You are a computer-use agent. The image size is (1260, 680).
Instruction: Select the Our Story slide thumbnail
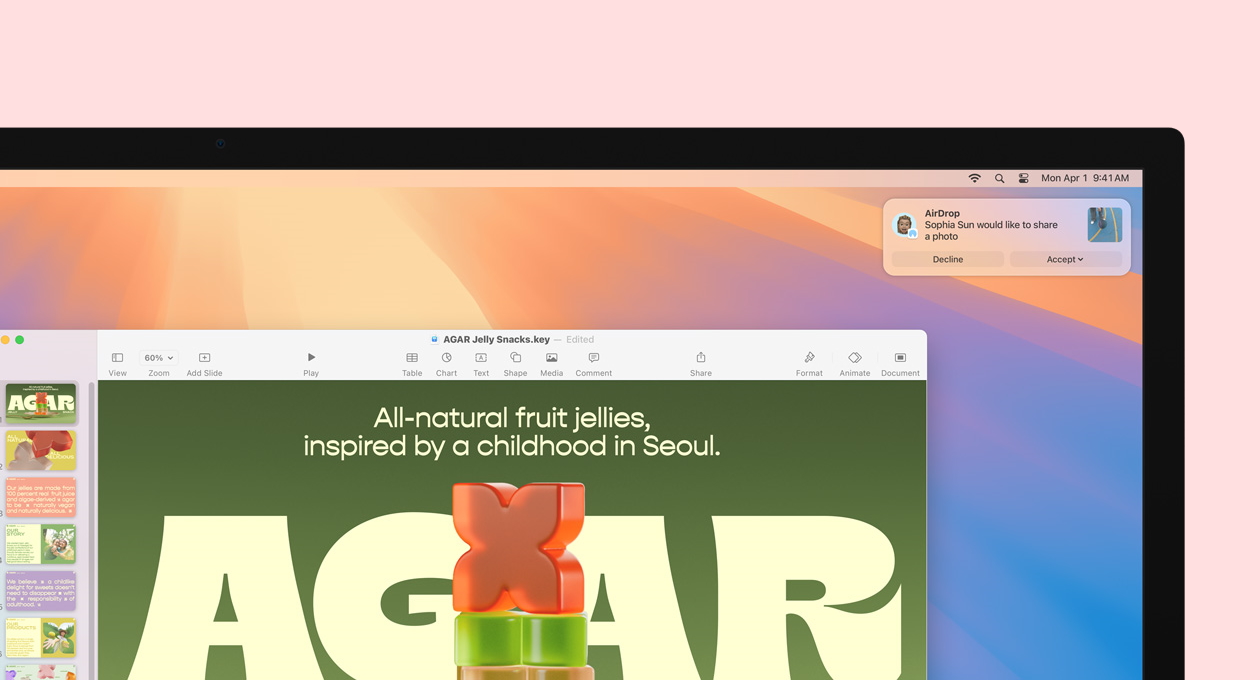[x=41, y=544]
